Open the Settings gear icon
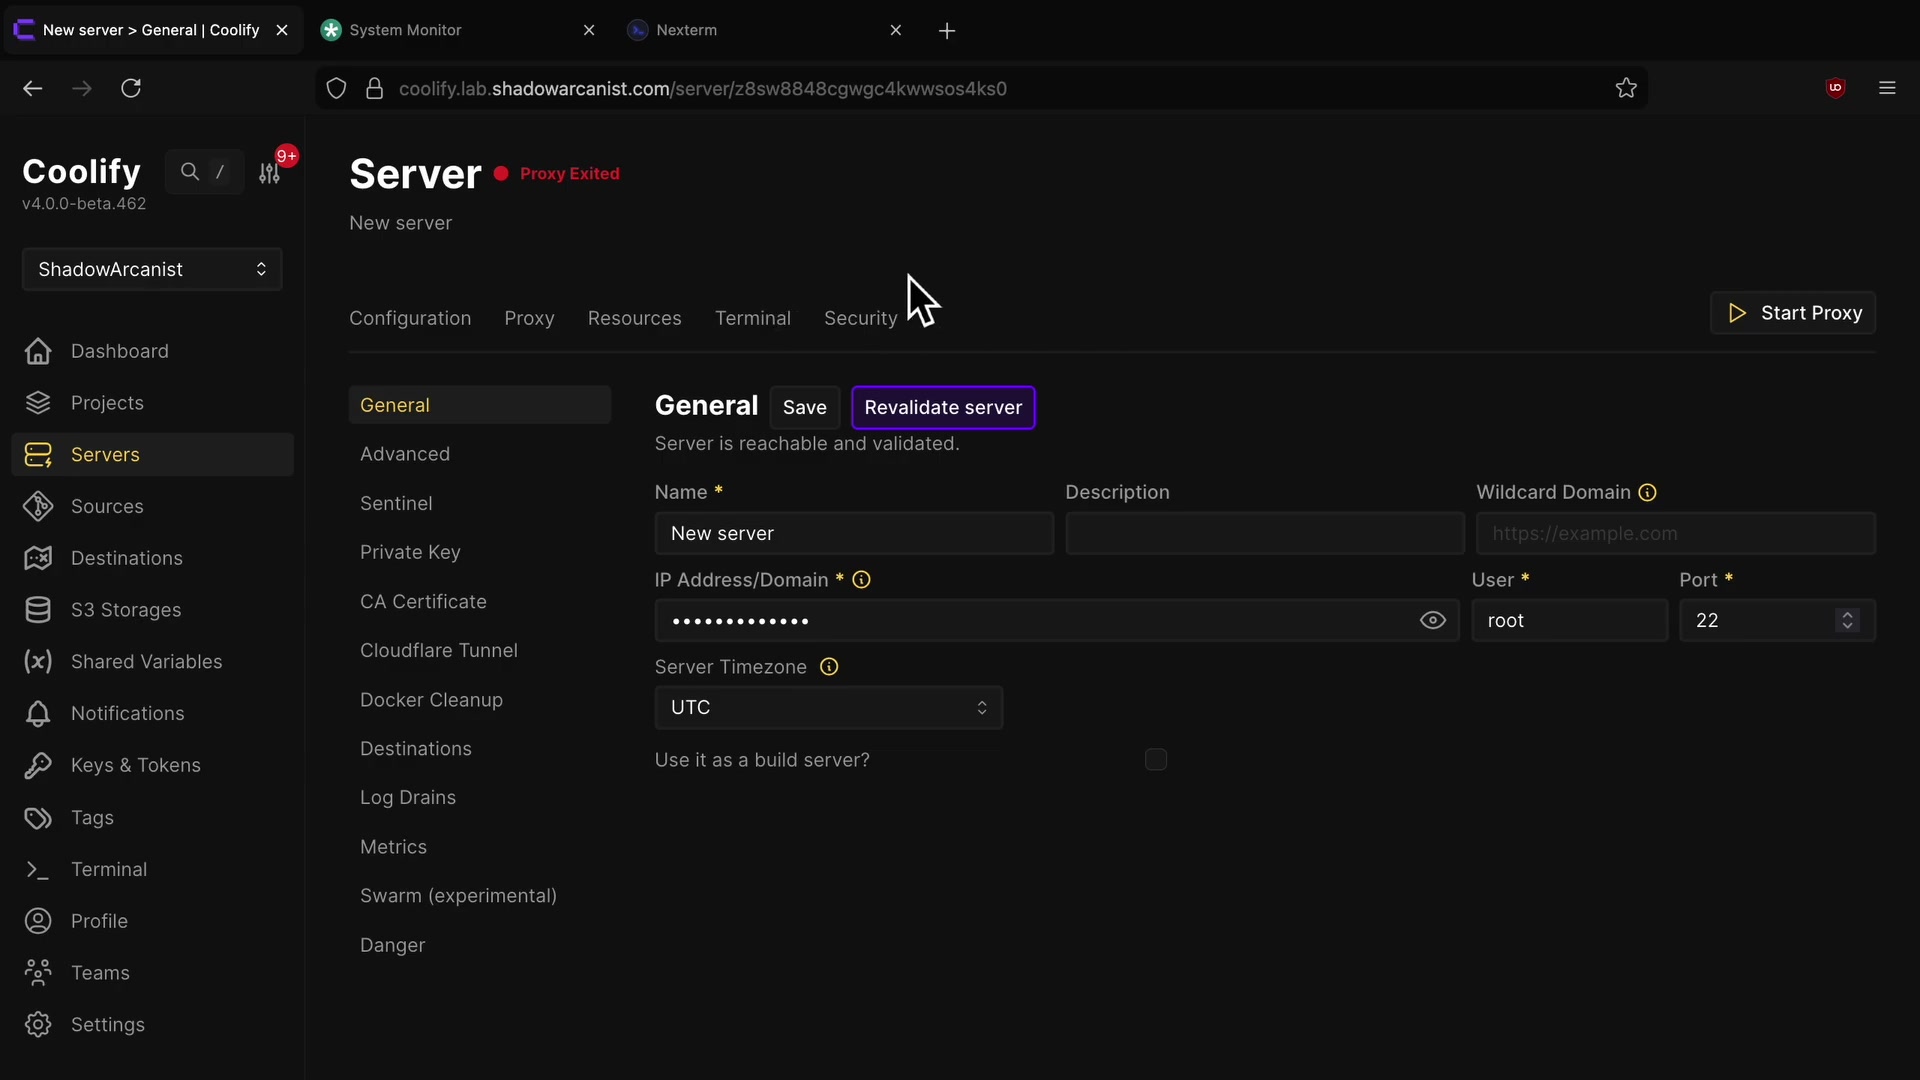Viewport: 1920px width, 1080px height. [38, 1025]
